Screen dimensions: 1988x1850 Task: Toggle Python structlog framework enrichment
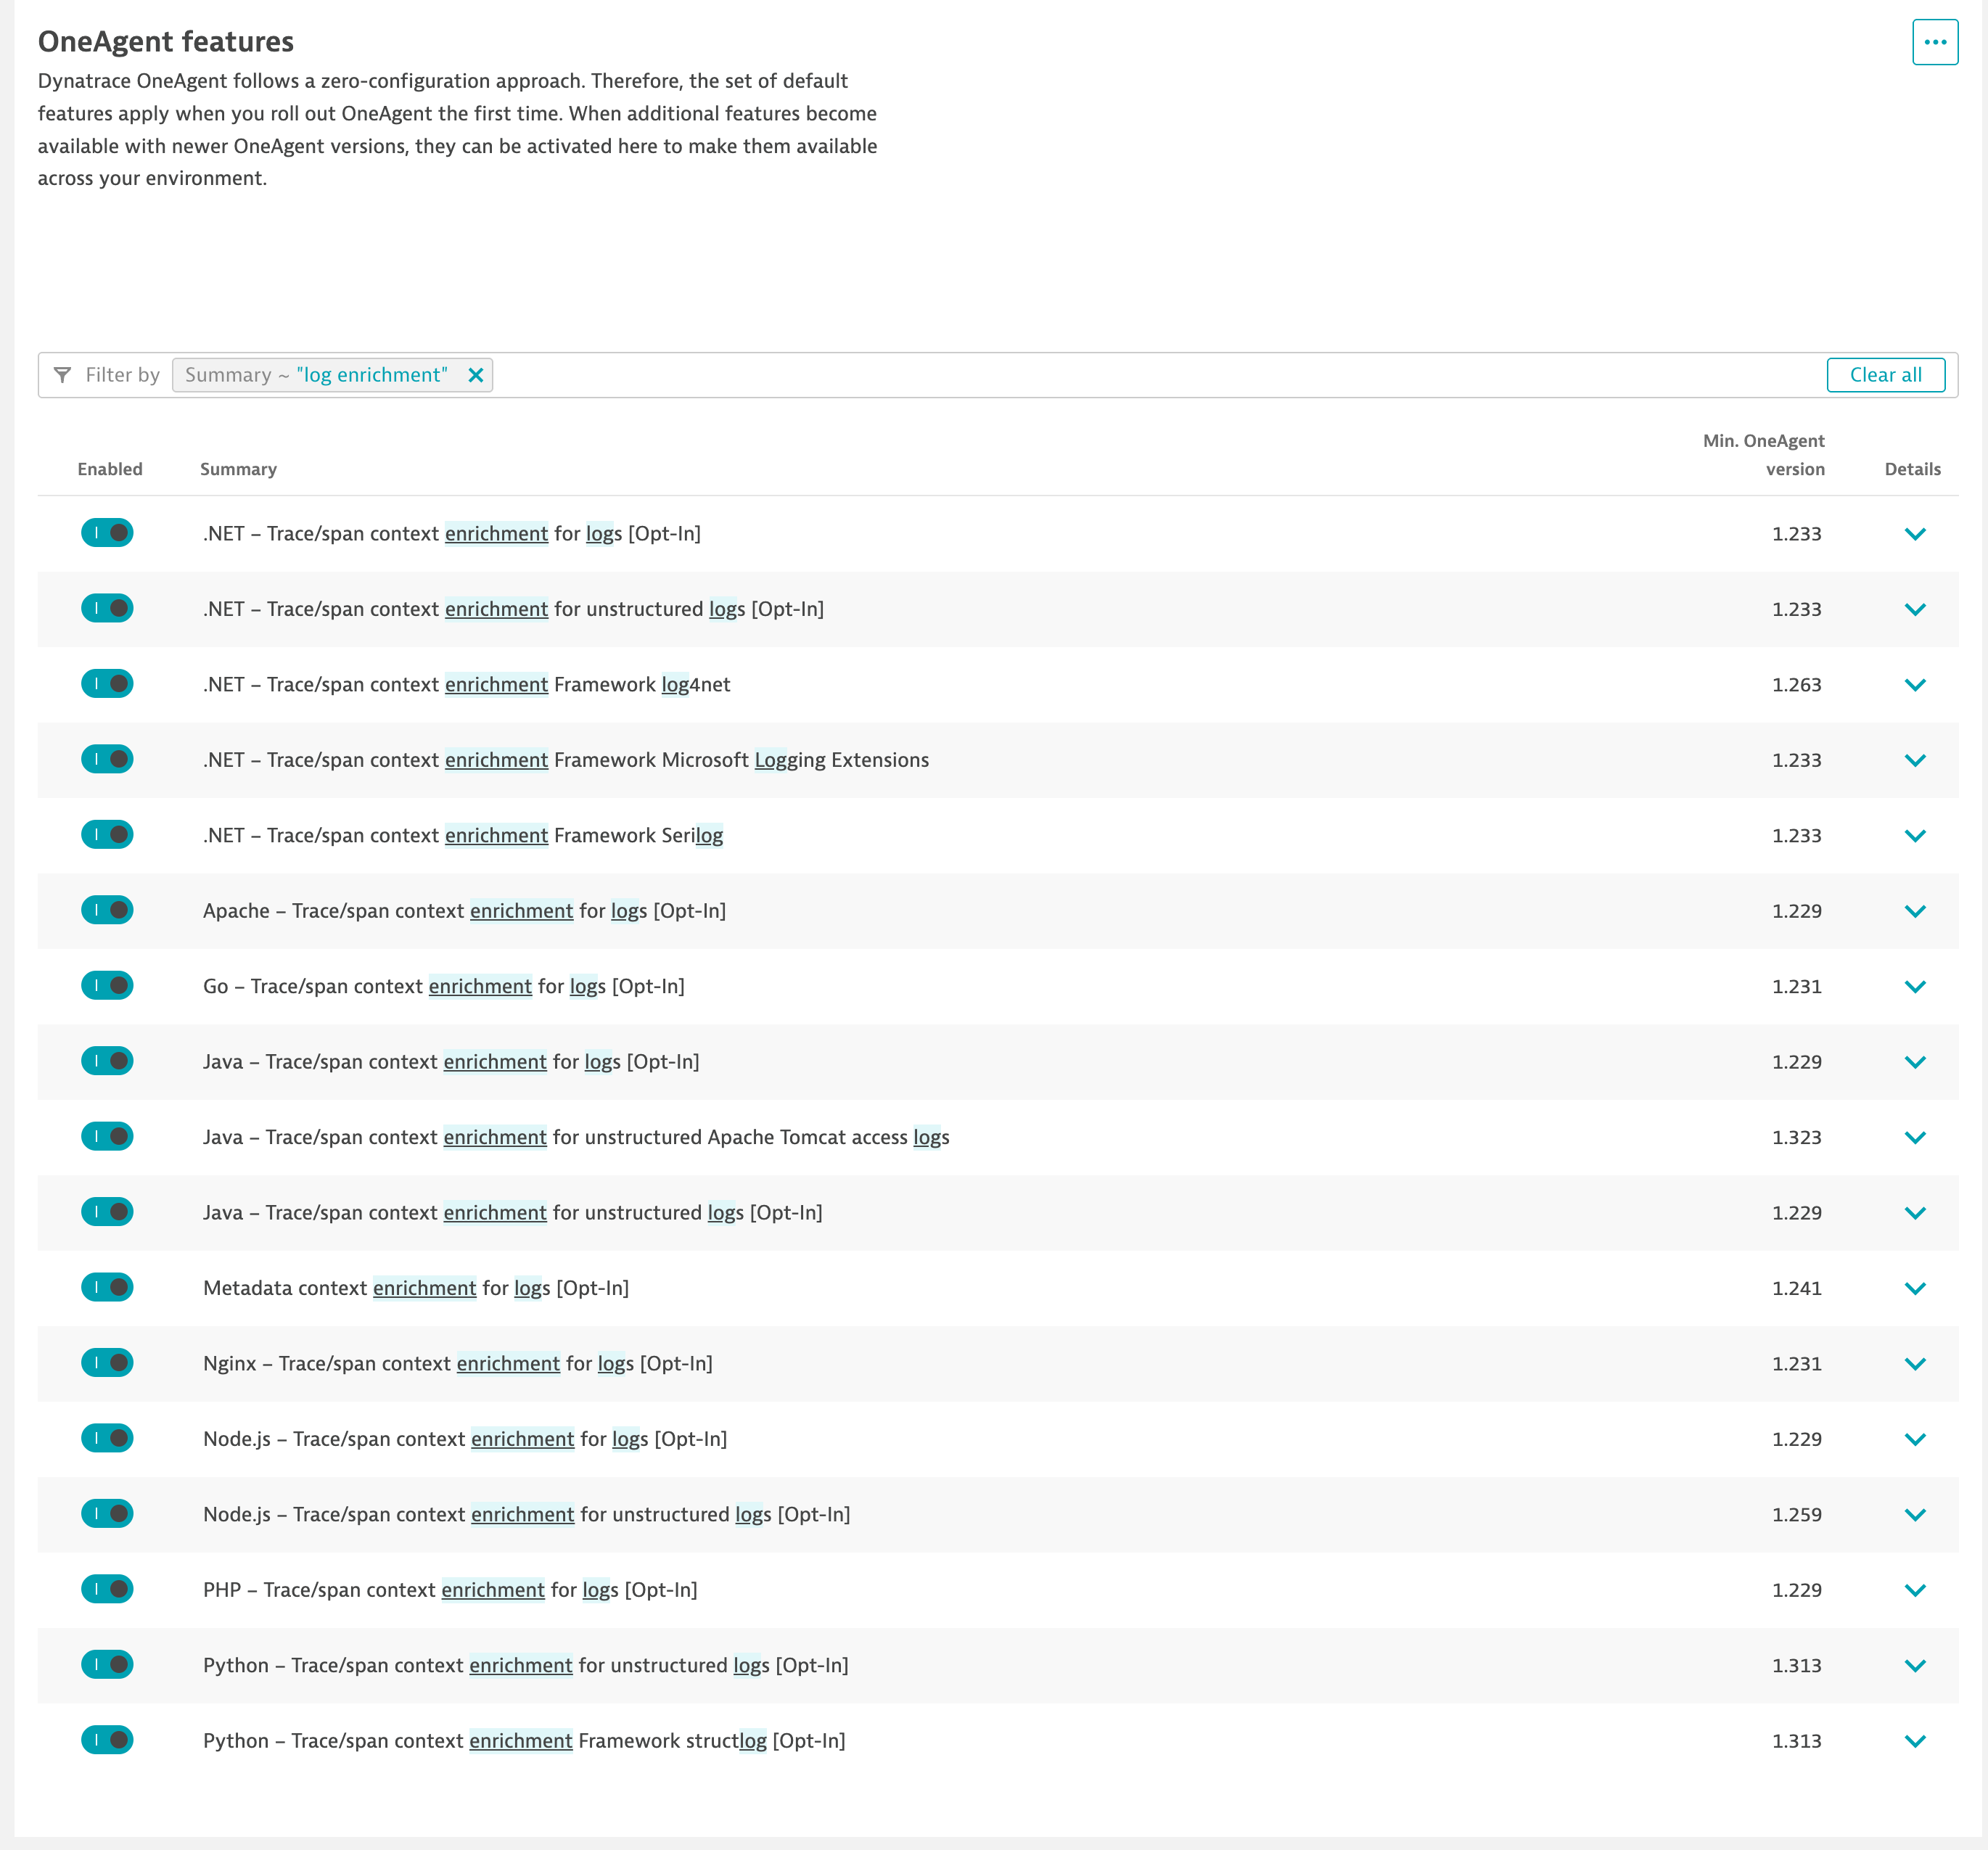tap(107, 1740)
